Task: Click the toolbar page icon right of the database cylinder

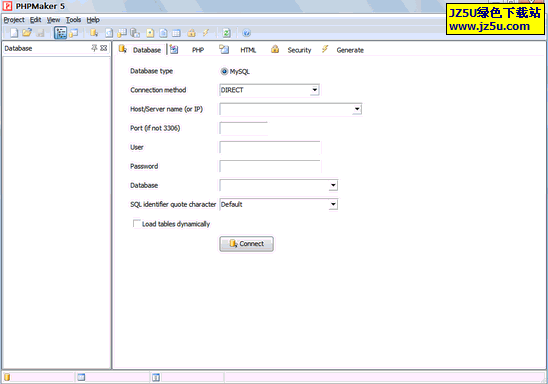Action: (x=109, y=33)
